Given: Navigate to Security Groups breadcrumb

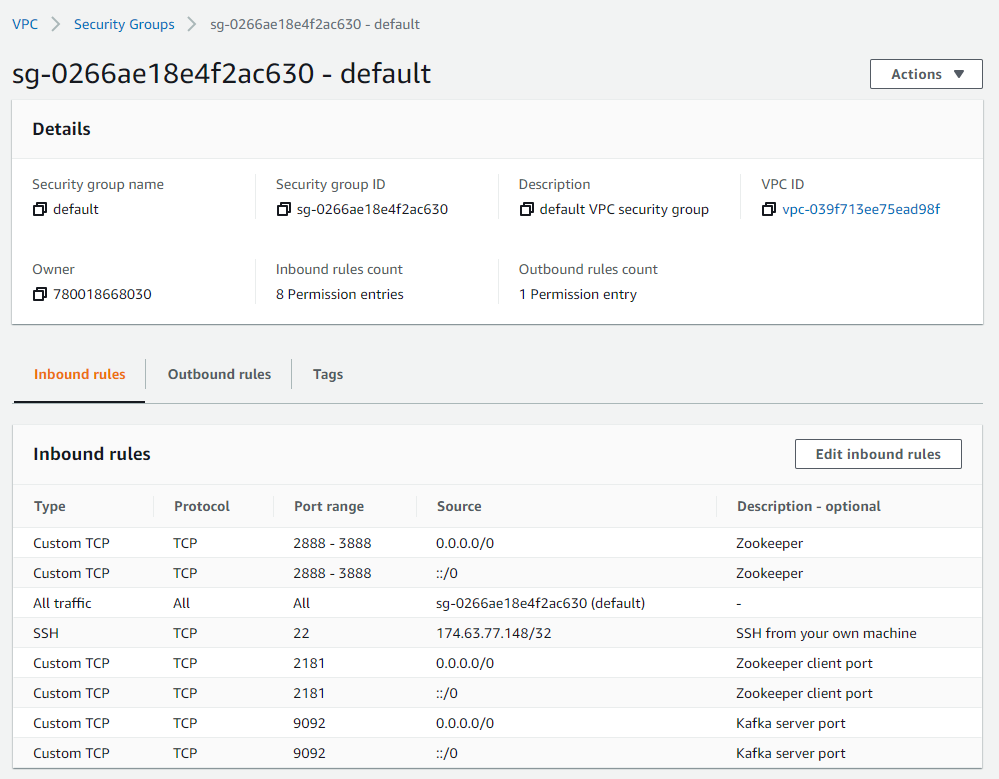Looking at the screenshot, I should (124, 24).
